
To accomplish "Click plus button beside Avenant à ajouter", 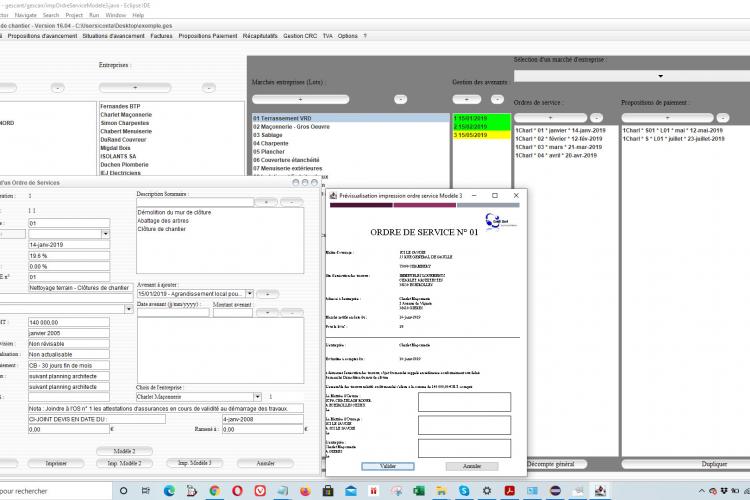I will (267, 294).
